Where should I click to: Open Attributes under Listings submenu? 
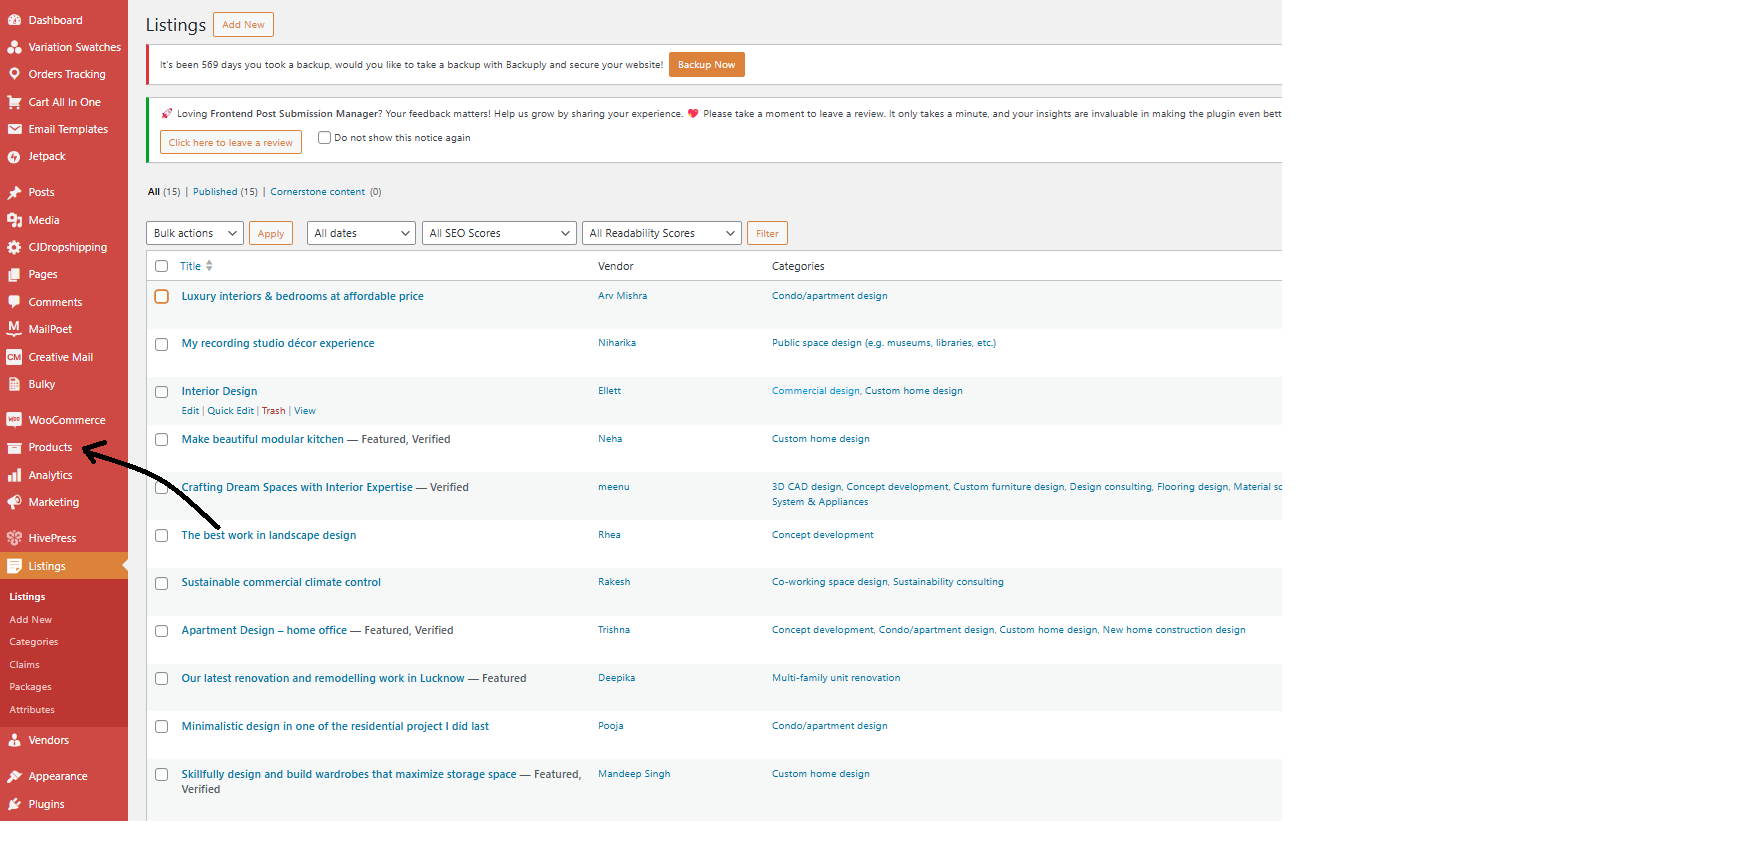(32, 710)
